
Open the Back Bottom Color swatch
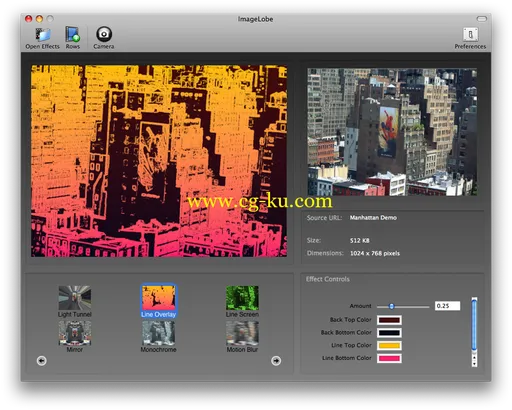(x=389, y=333)
